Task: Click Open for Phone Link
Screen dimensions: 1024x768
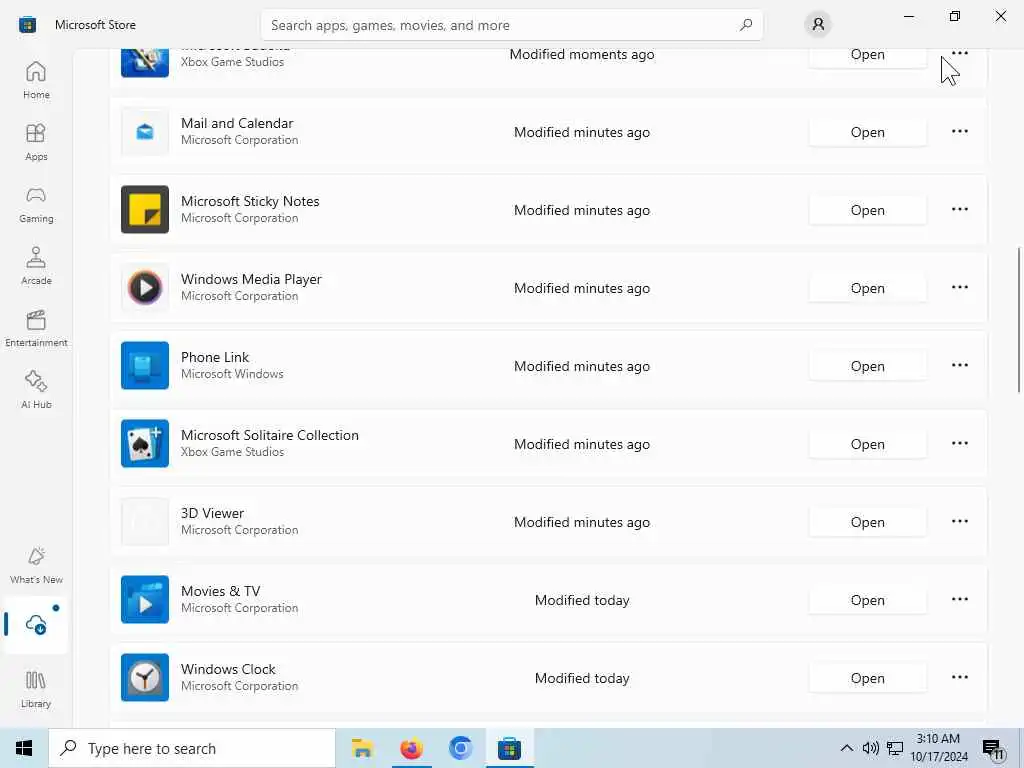Action: [x=867, y=366]
